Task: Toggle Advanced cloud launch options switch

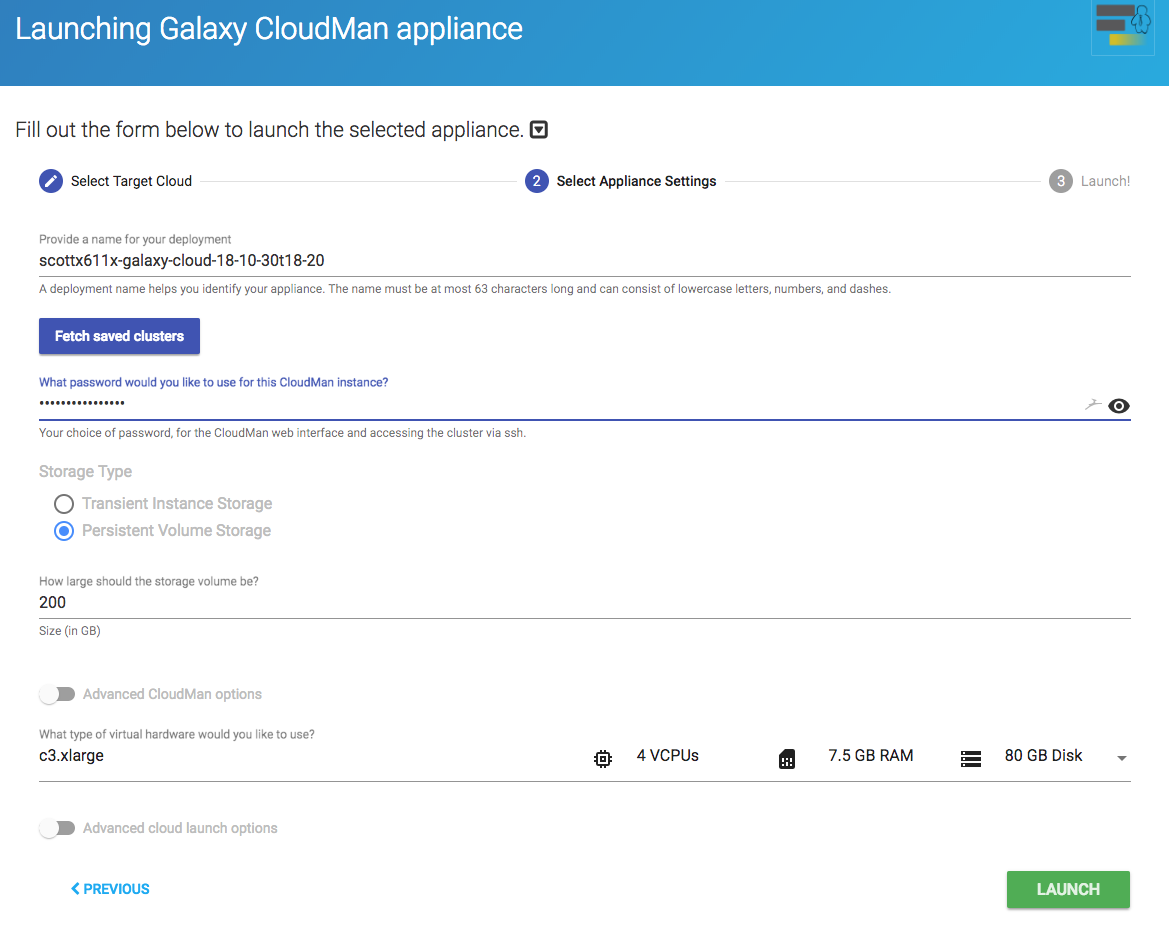Action: (x=57, y=828)
